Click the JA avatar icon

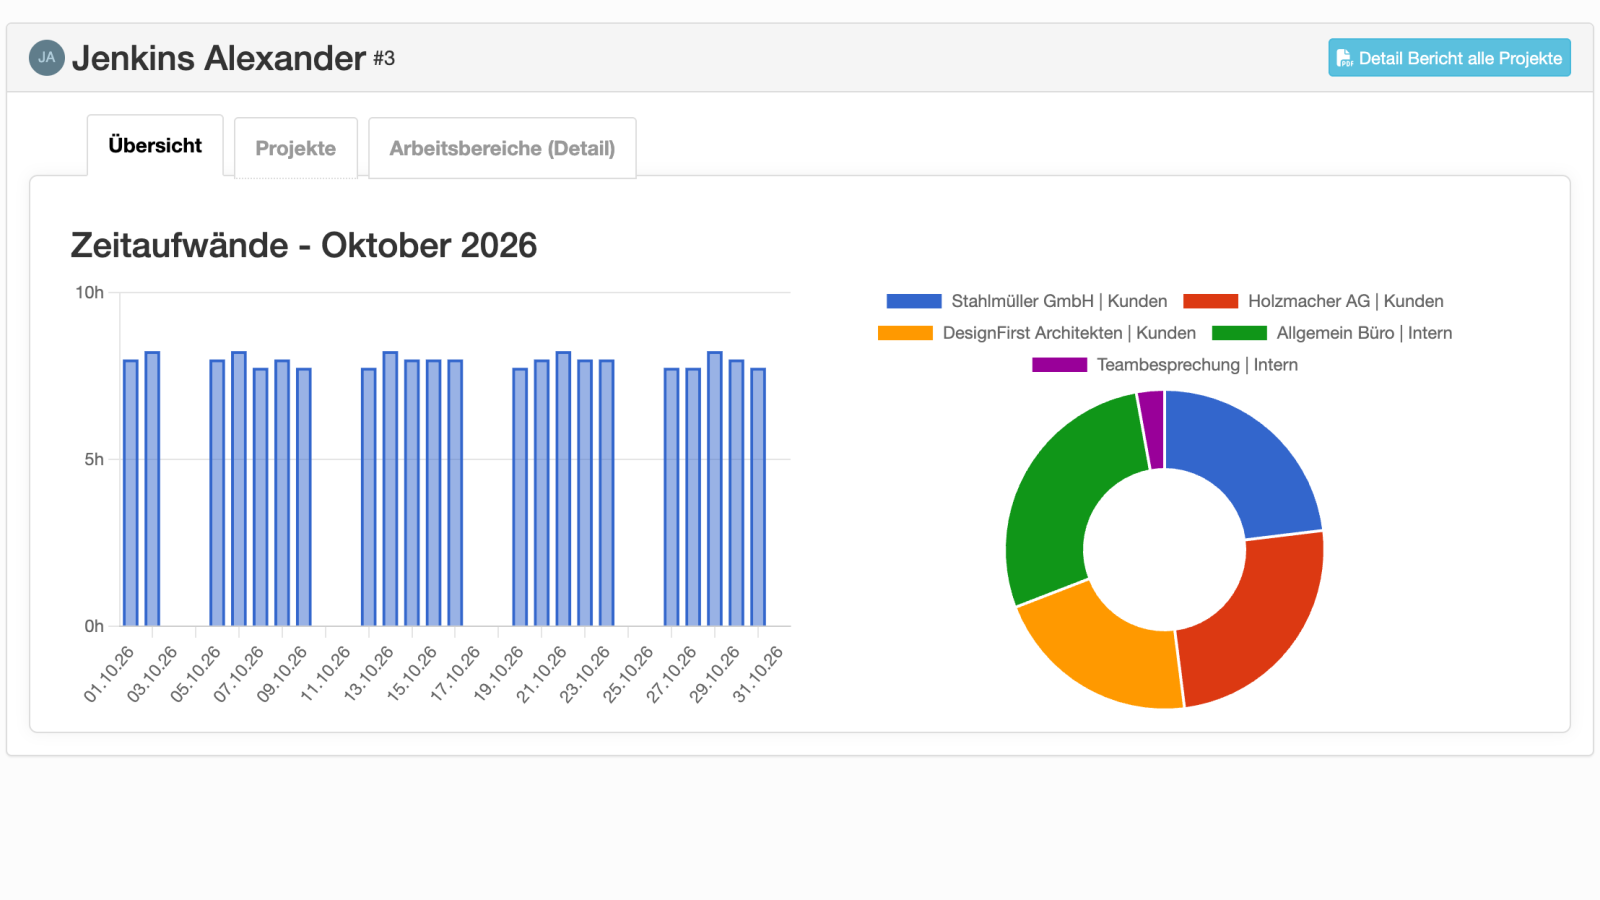tap(47, 58)
